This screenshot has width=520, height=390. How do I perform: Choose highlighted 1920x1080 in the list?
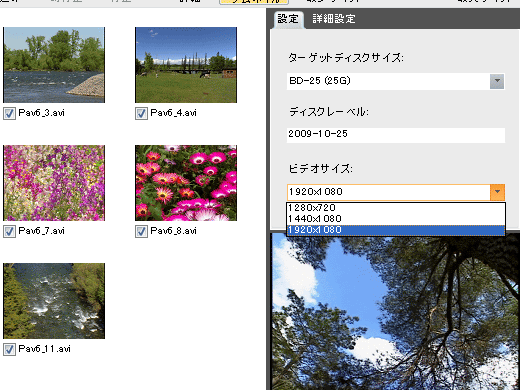(x=396, y=230)
